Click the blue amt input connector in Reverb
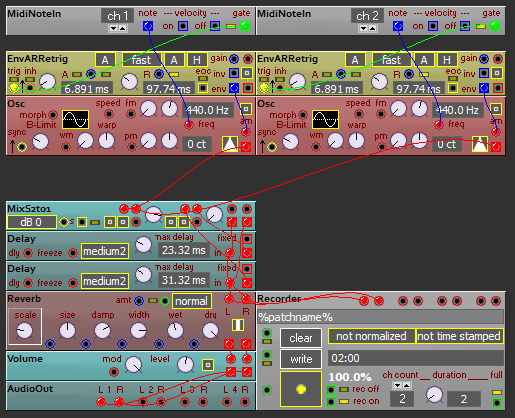This screenshot has height=418, width=515. (x=139, y=301)
